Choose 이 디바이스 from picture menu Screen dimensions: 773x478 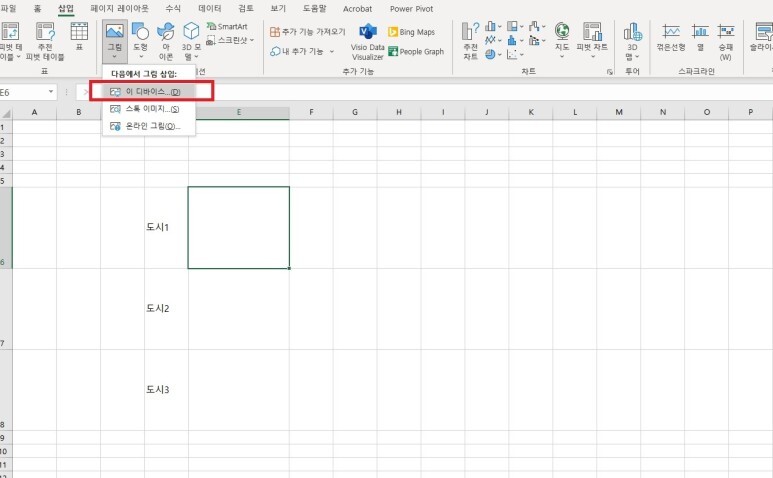coord(149,92)
